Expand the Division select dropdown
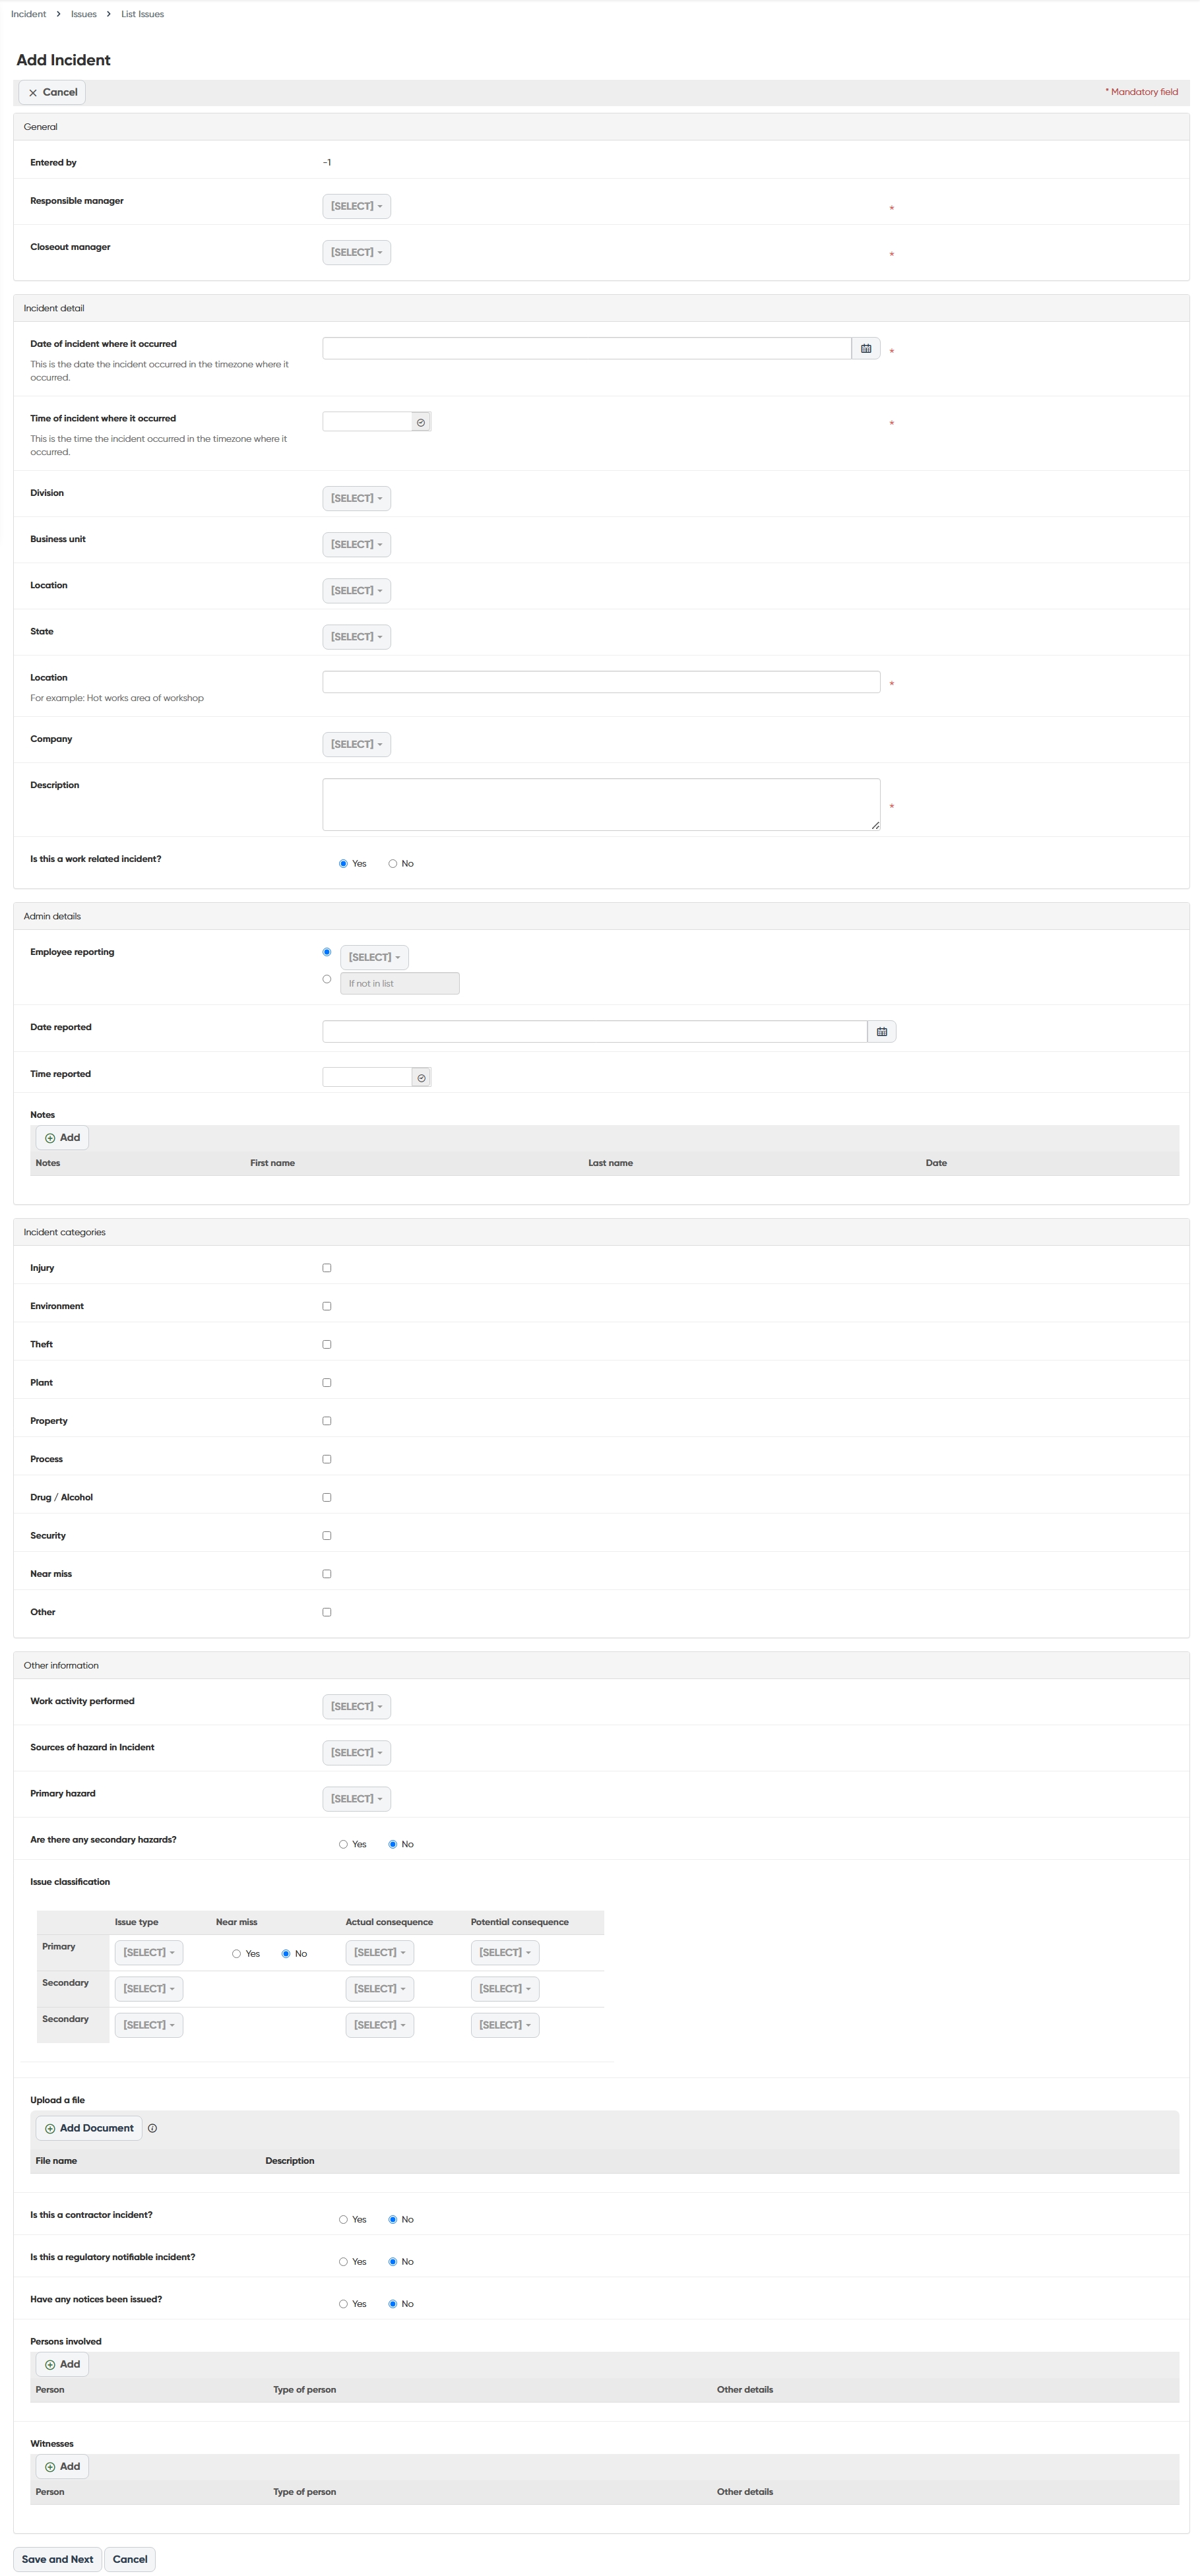 coord(357,498)
